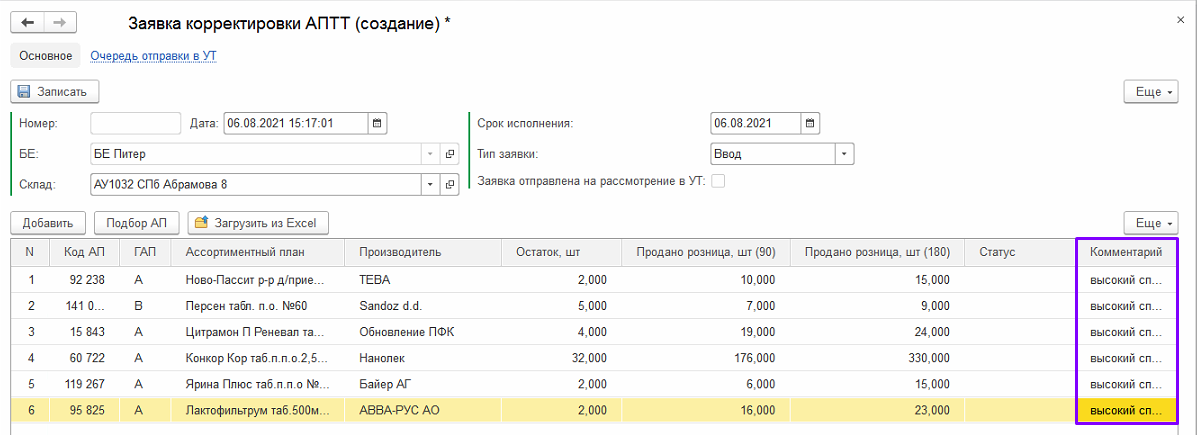Screen dimensions: 1197x435
Task: Open Очередь отправки в УТ link
Action: point(153,56)
